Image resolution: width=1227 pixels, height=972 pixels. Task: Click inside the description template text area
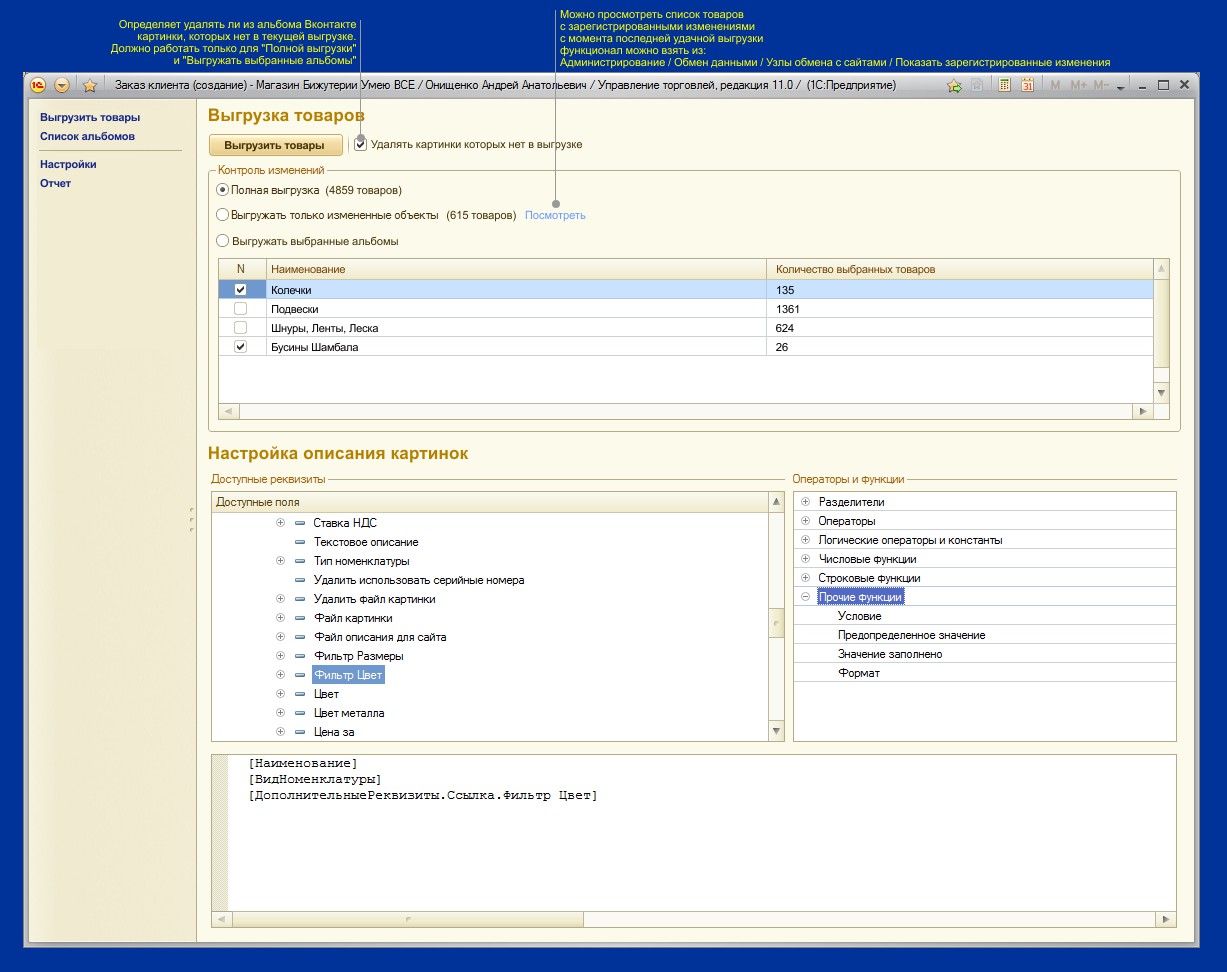pyautogui.click(x=700, y=850)
